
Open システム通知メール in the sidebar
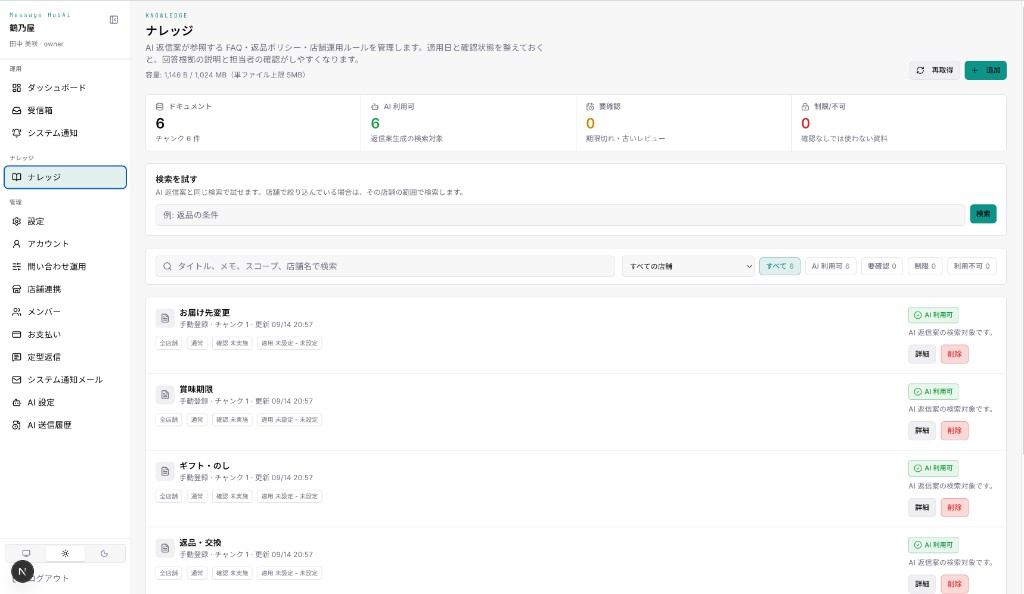pos(65,379)
